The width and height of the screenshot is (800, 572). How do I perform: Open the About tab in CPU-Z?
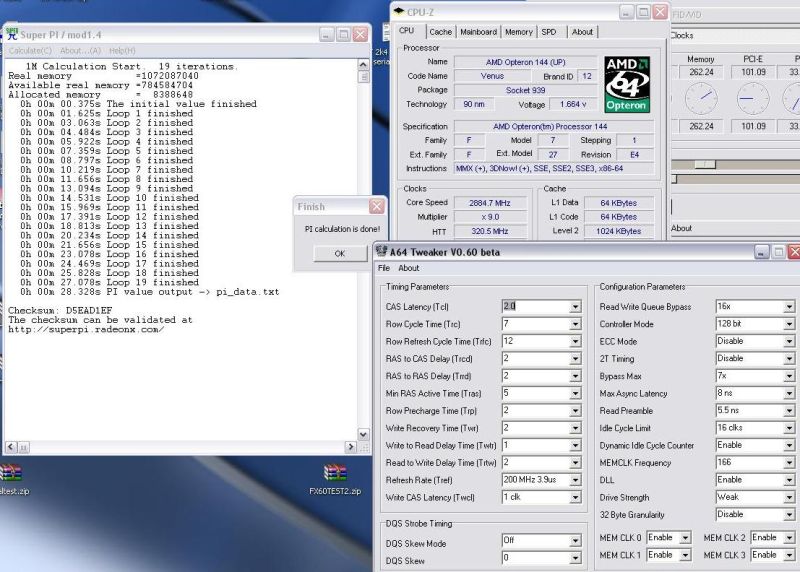coord(582,32)
